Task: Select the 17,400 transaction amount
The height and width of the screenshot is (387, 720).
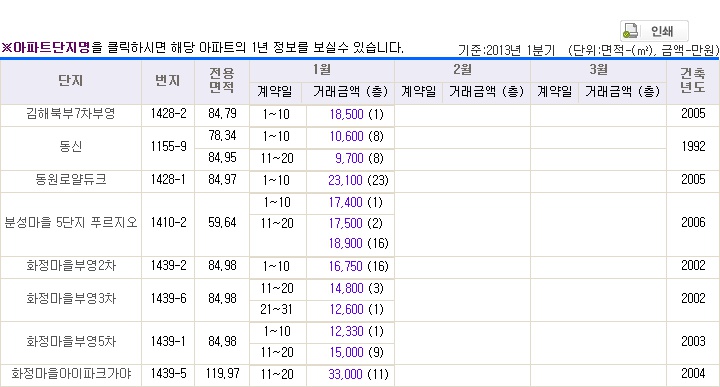Action: (345, 202)
